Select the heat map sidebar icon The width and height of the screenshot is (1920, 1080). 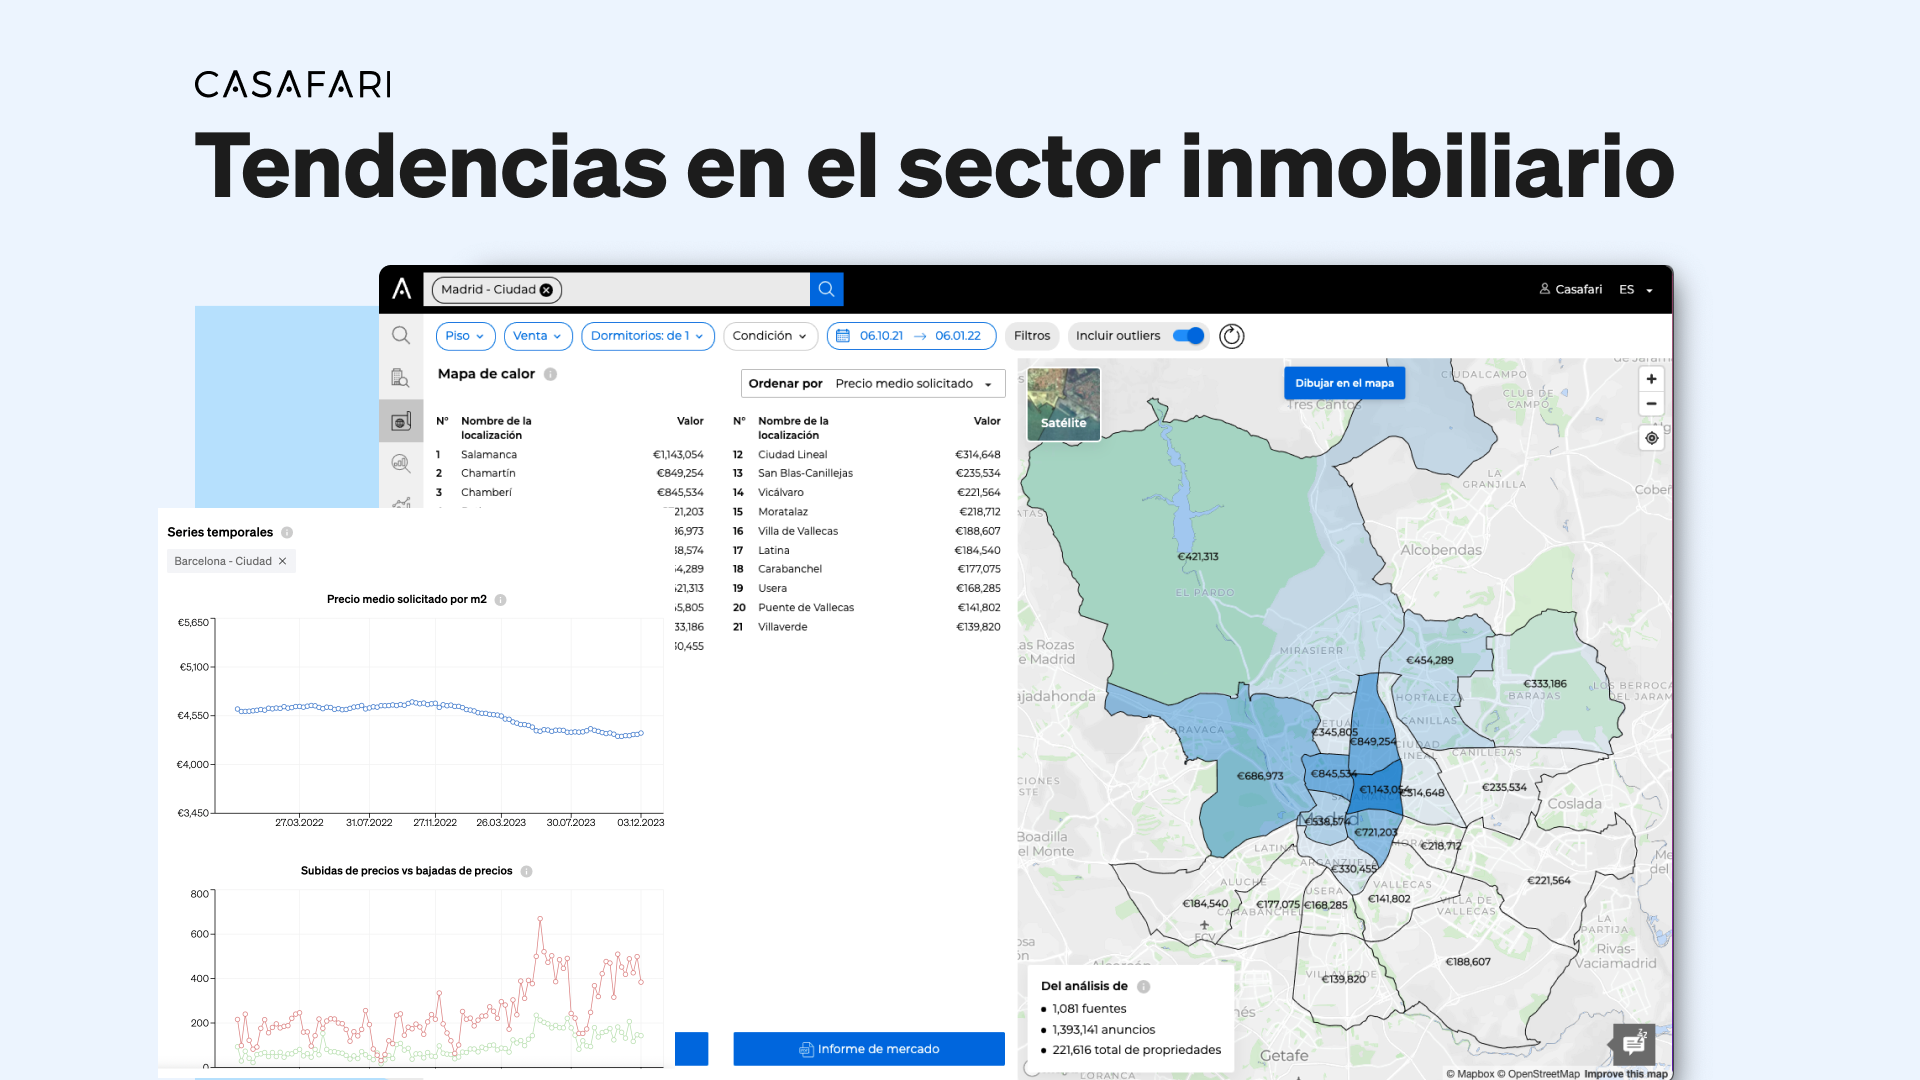401,421
